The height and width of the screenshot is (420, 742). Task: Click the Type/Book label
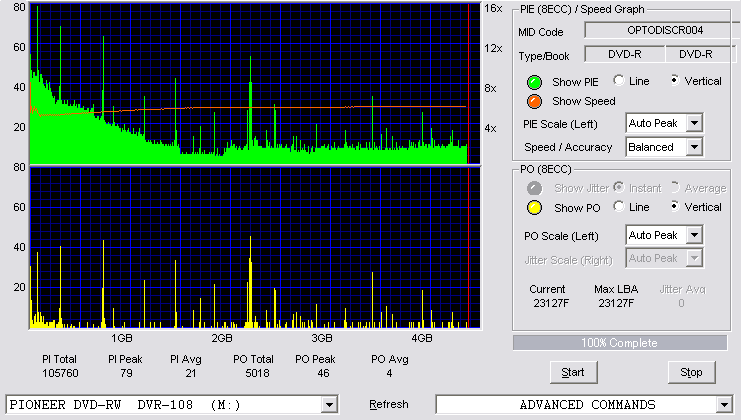544,56
